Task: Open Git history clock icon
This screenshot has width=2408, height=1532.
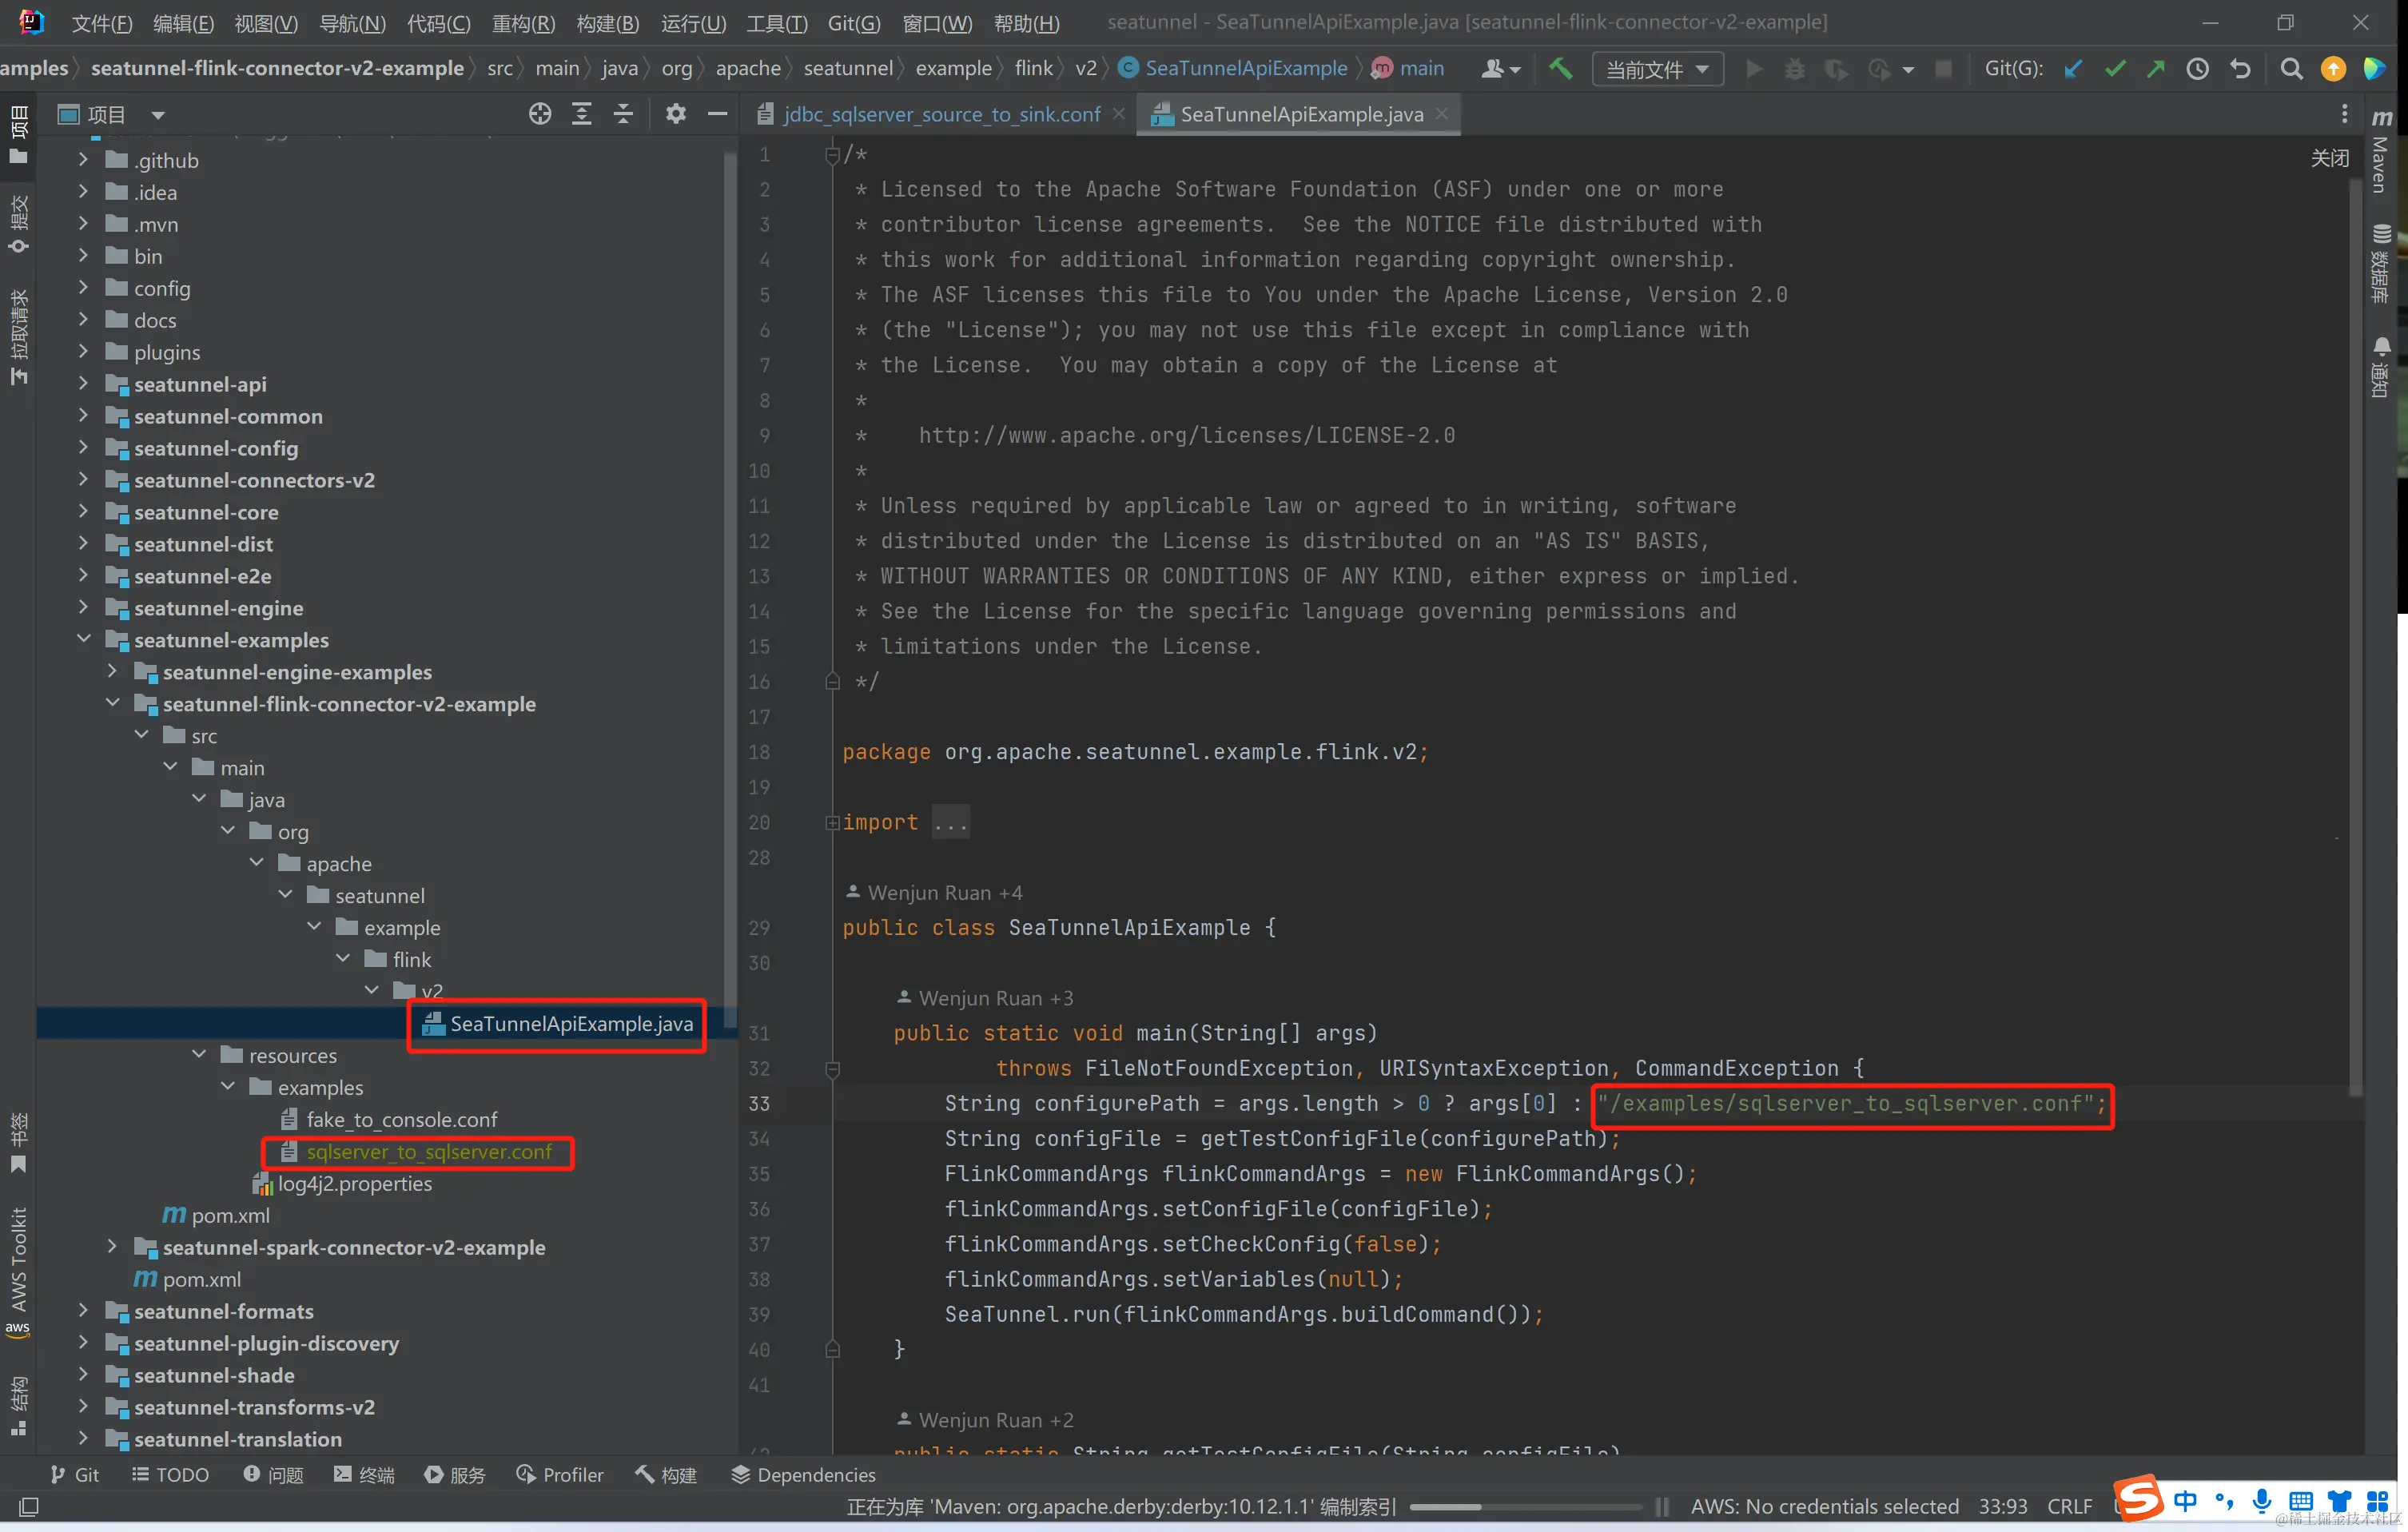Action: pyautogui.click(x=2197, y=68)
